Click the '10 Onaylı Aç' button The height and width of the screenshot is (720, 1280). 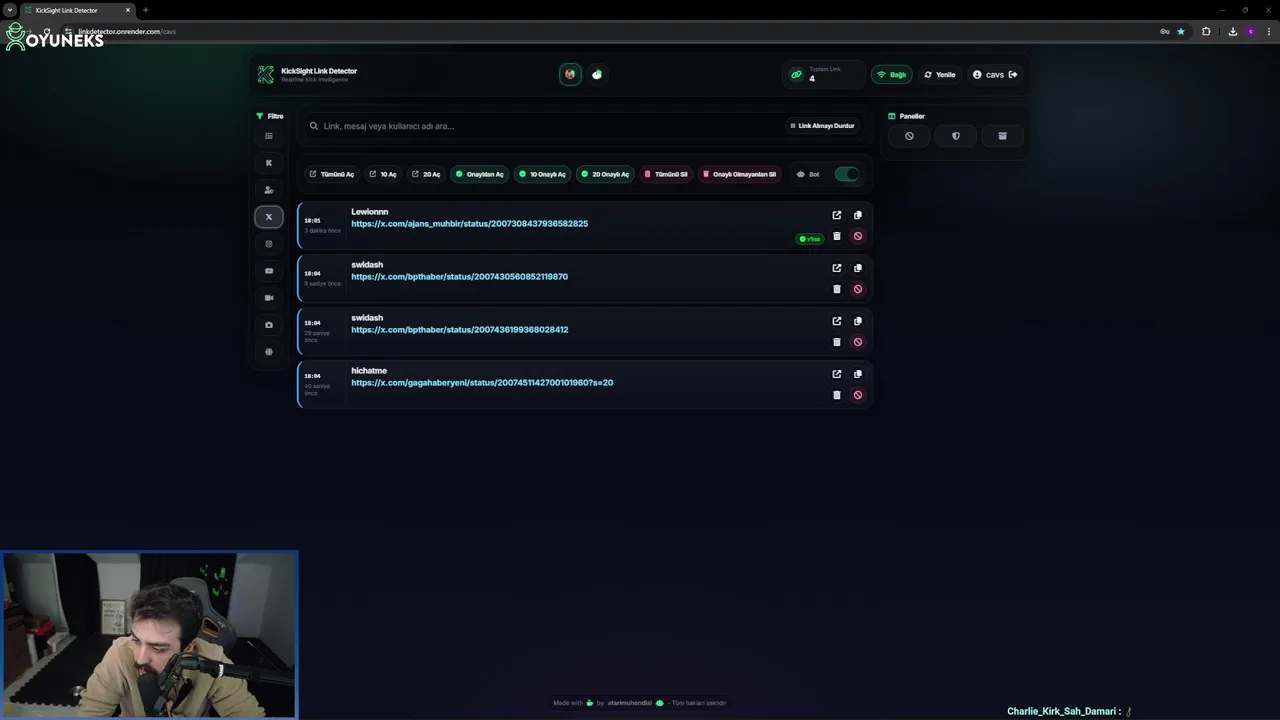[542, 174]
